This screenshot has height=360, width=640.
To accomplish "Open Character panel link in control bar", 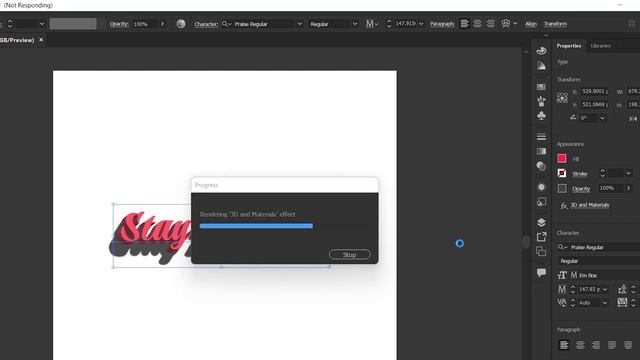I will click(206, 24).
